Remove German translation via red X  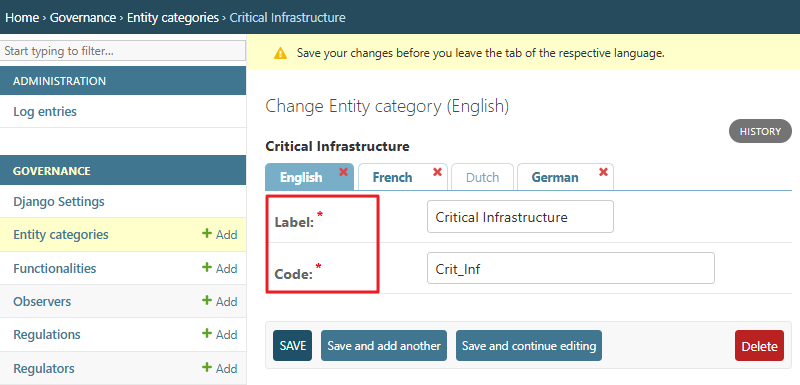[604, 172]
